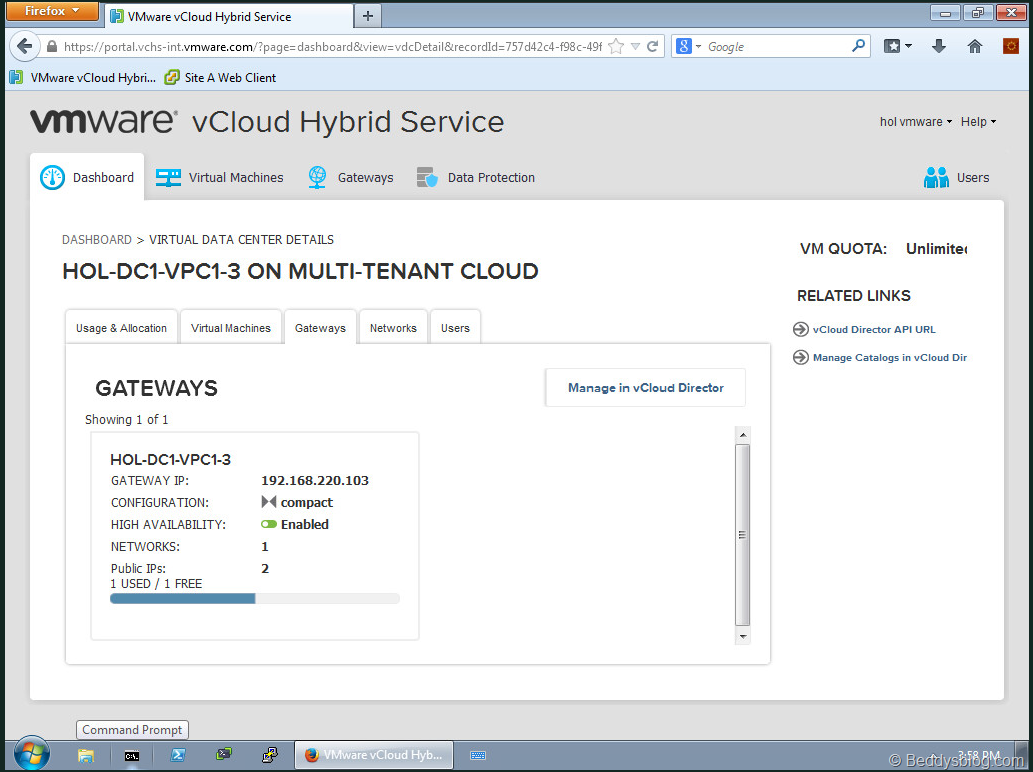
Task: Open the Virtual Machines monitor icon
Action: coord(168,178)
